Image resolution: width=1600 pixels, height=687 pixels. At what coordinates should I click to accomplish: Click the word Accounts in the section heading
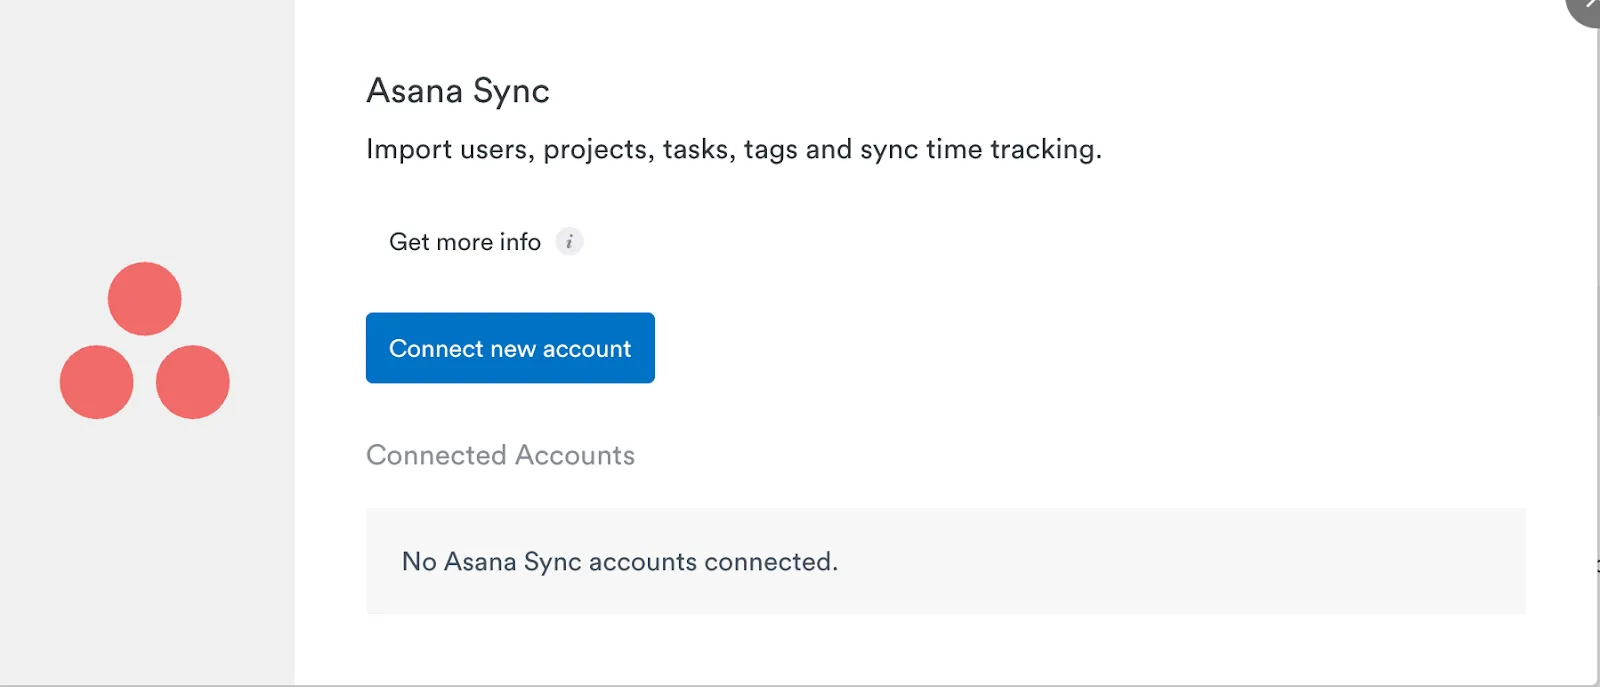pyautogui.click(x=575, y=455)
